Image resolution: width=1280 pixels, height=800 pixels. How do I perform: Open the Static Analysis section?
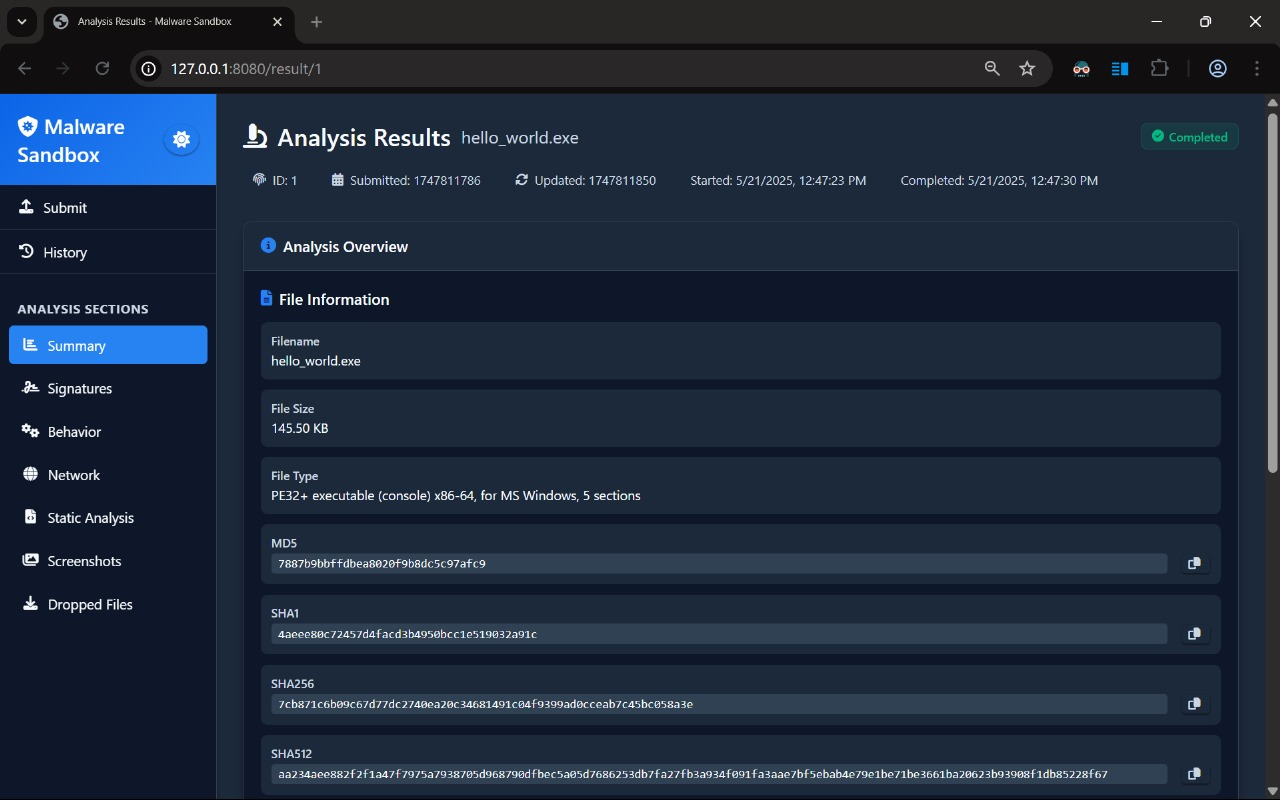[108, 517]
